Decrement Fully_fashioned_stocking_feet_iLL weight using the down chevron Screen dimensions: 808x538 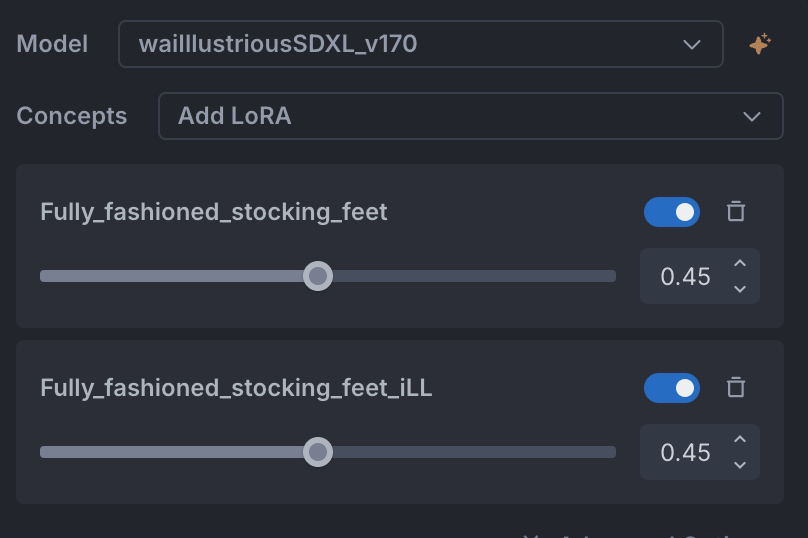click(x=740, y=465)
